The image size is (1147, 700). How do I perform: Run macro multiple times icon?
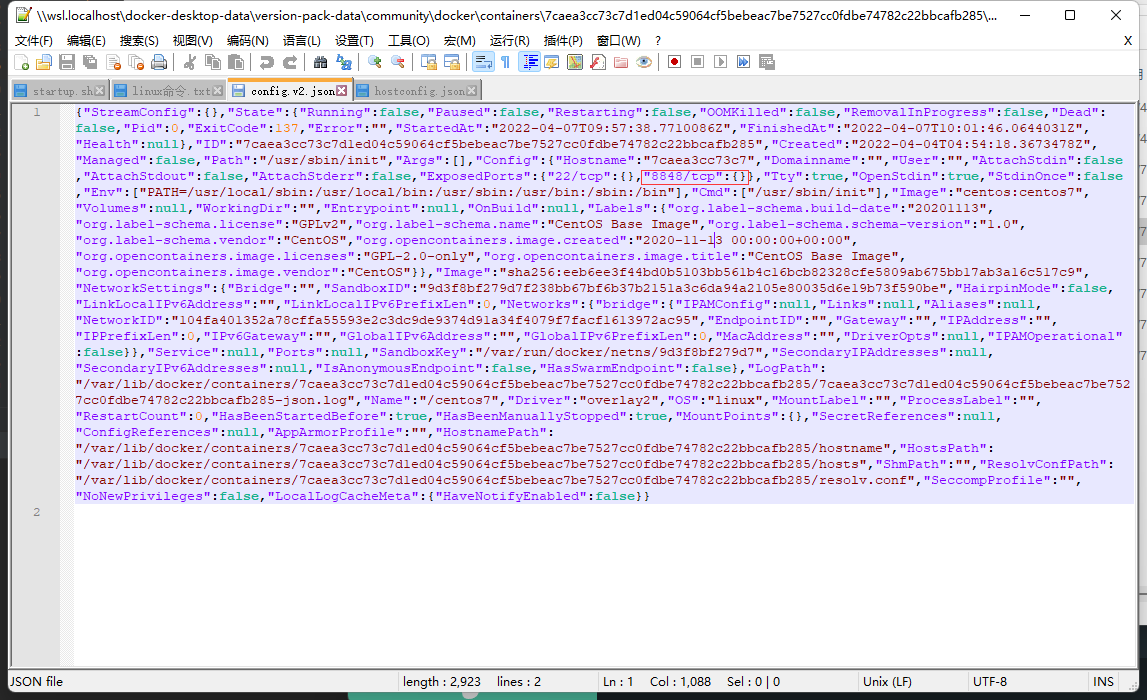coord(744,62)
